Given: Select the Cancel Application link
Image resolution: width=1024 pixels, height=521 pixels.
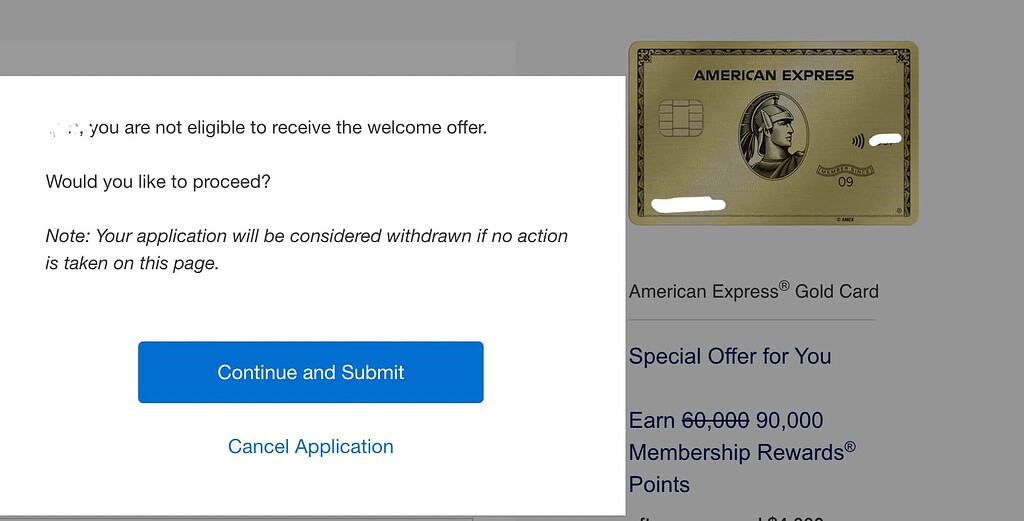Looking at the screenshot, I should click(310, 447).
